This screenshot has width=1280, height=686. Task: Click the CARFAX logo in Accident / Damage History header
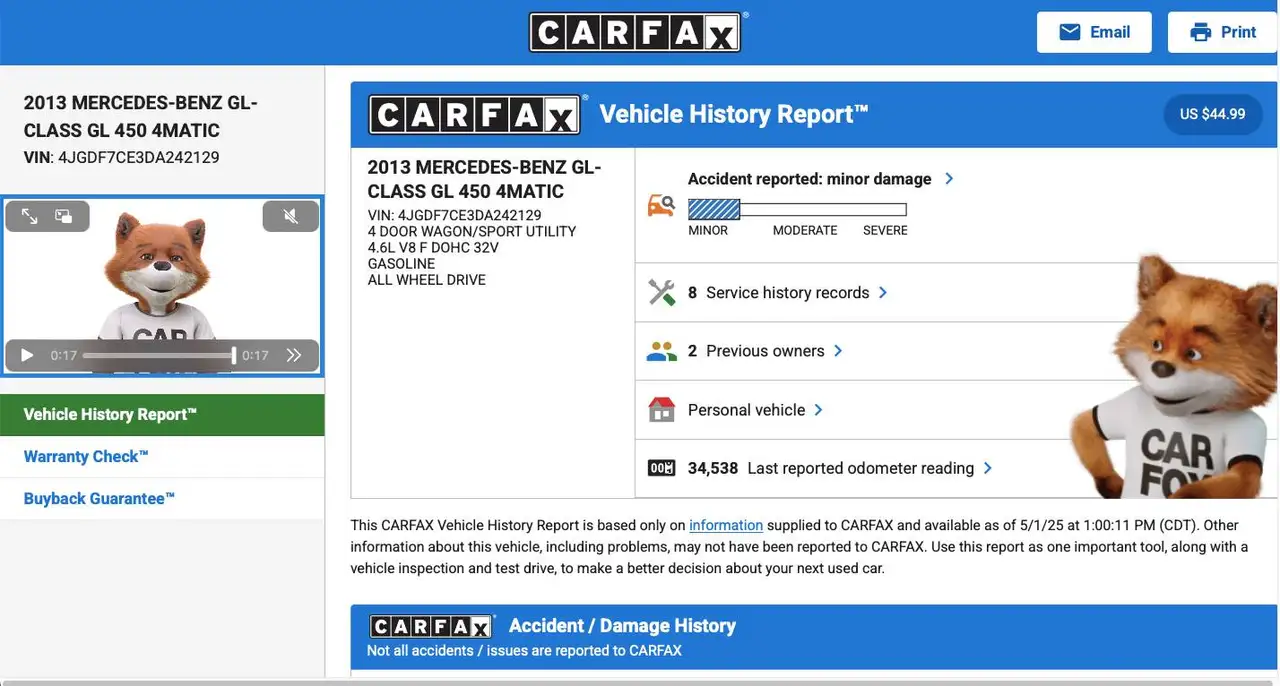431,627
